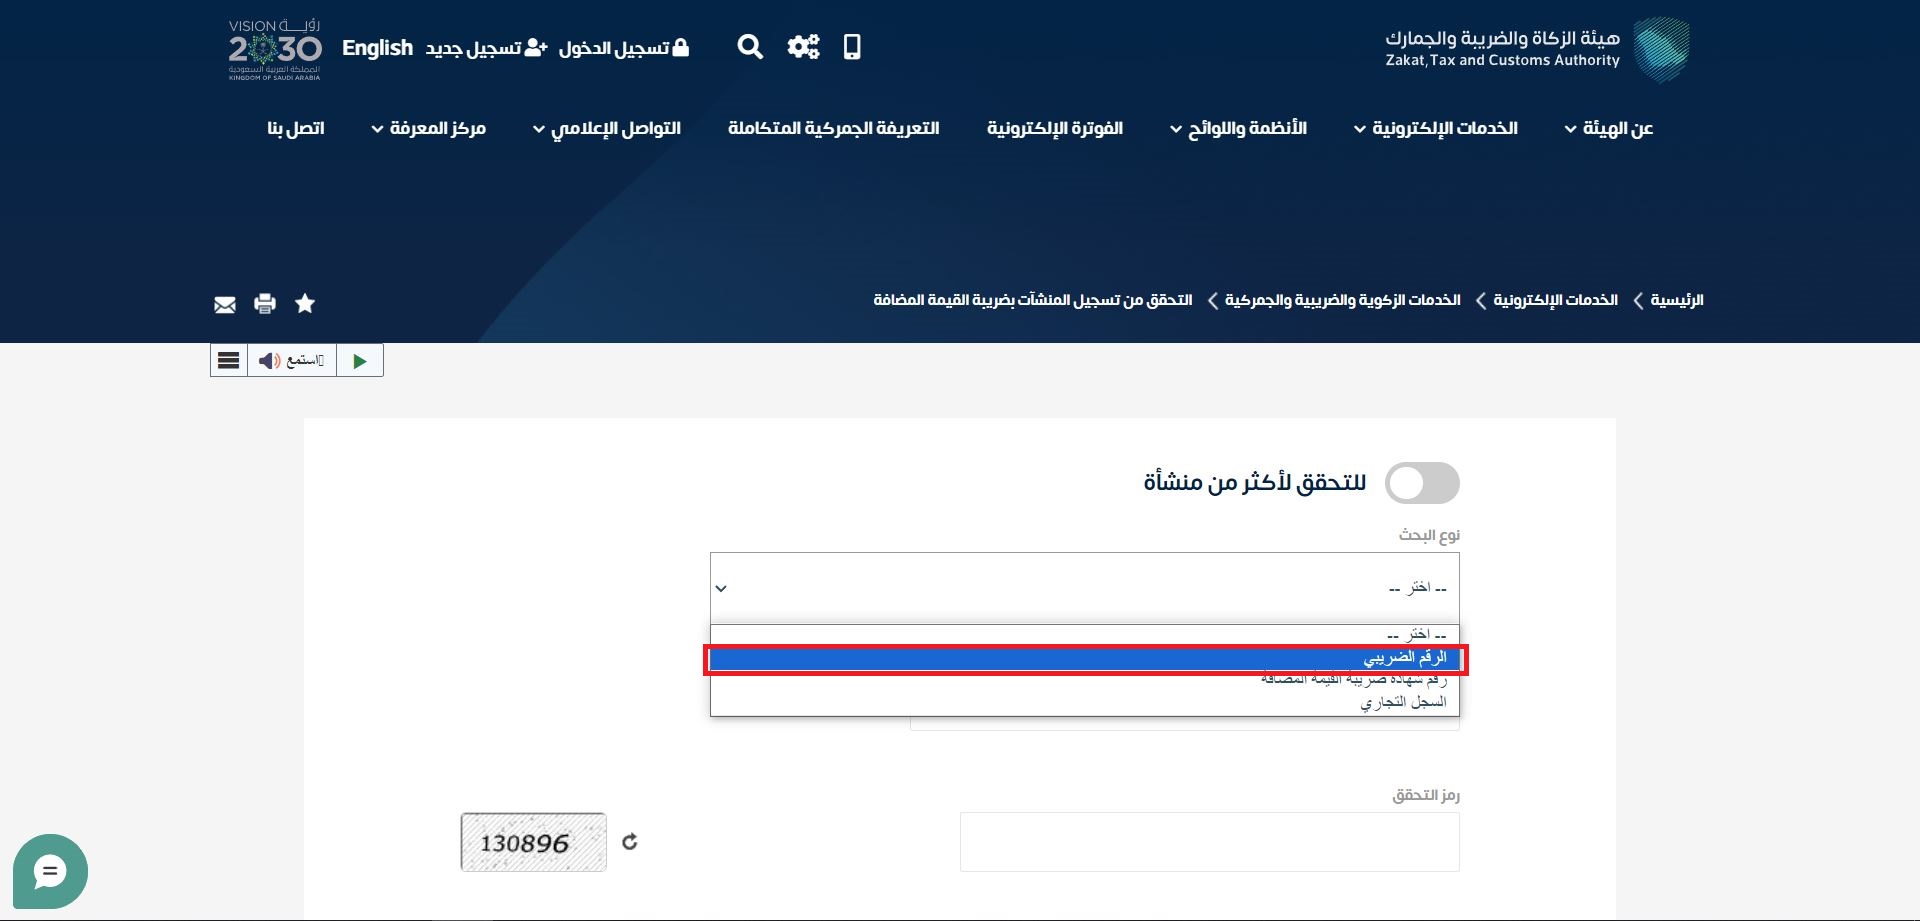Refresh the captcha code 130896
This screenshot has height=921, width=1920.
pyautogui.click(x=630, y=842)
